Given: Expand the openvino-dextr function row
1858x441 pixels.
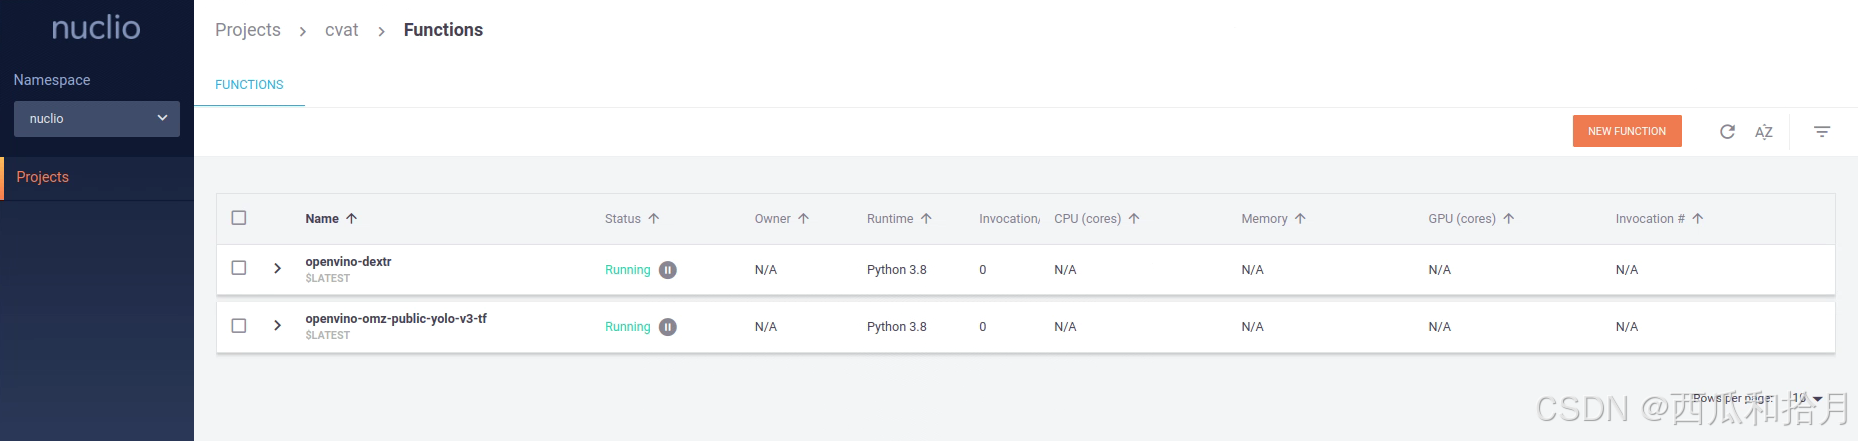Looking at the screenshot, I should tap(277, 269).
